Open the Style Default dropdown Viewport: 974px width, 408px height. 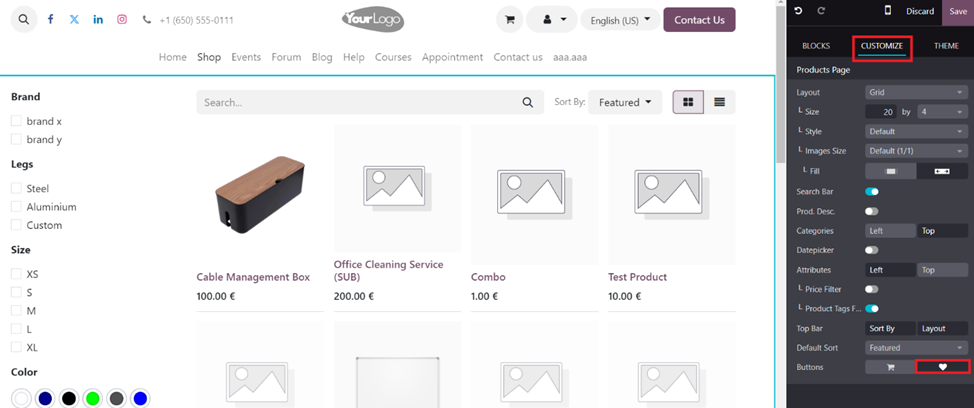tap(916, 132)
